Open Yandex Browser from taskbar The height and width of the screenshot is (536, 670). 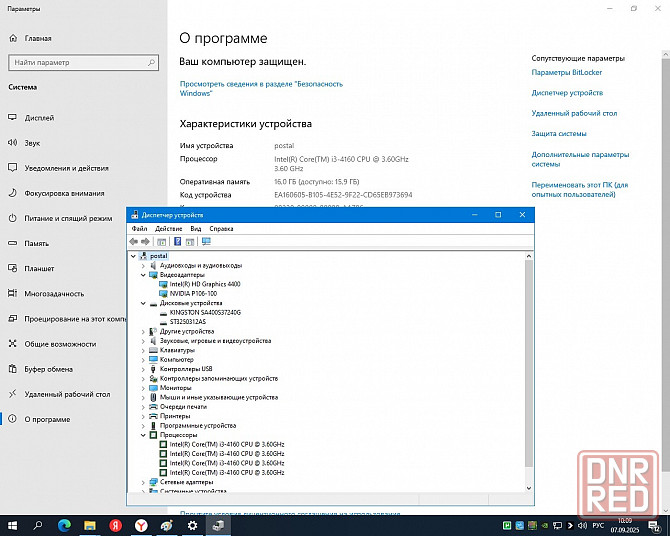(141, 525)
